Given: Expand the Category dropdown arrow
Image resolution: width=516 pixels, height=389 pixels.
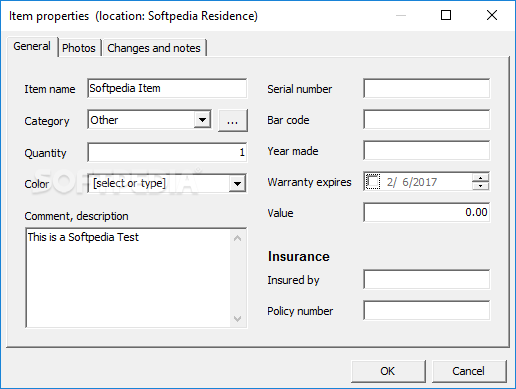Looking at the screenshot, I should pos(202,120).
